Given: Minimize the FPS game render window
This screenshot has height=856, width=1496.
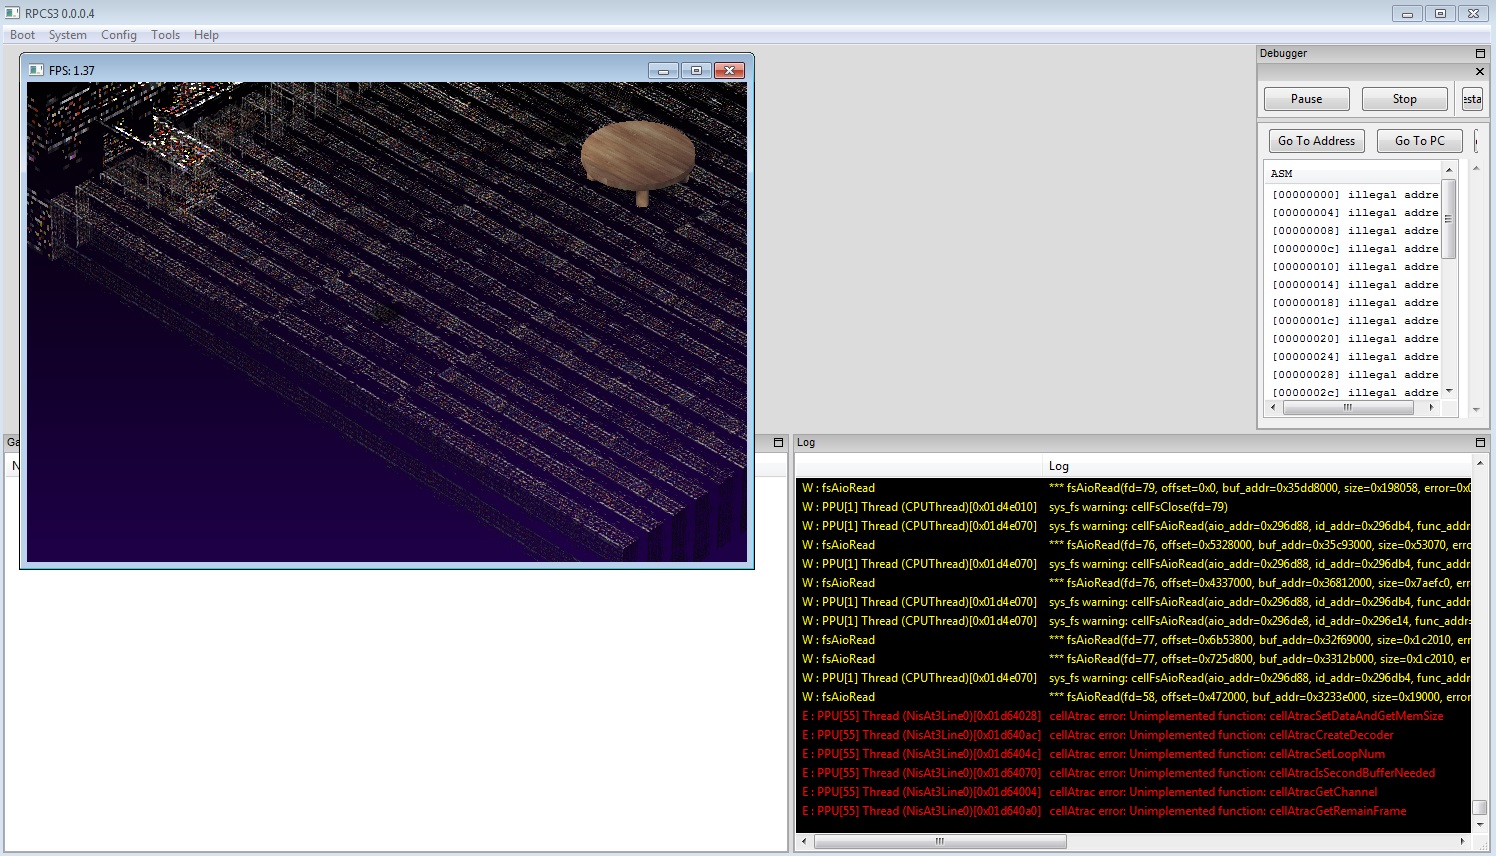Looking at the screenshot, I should (662, 70).
